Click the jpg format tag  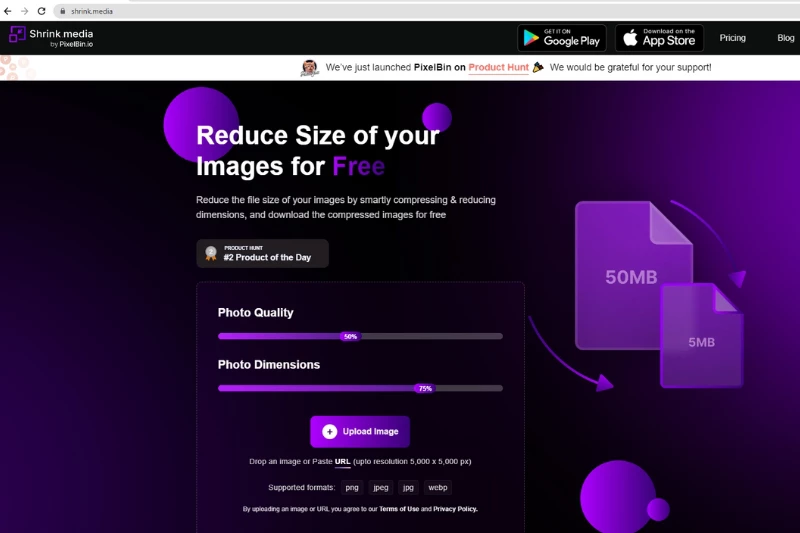(x=408, y=488)
